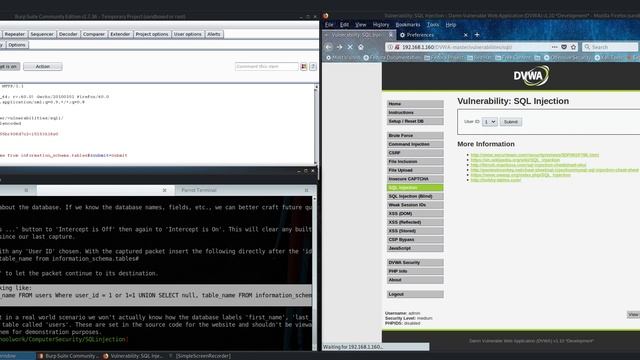Click the Firefox address bar URL

click(457, 47)
